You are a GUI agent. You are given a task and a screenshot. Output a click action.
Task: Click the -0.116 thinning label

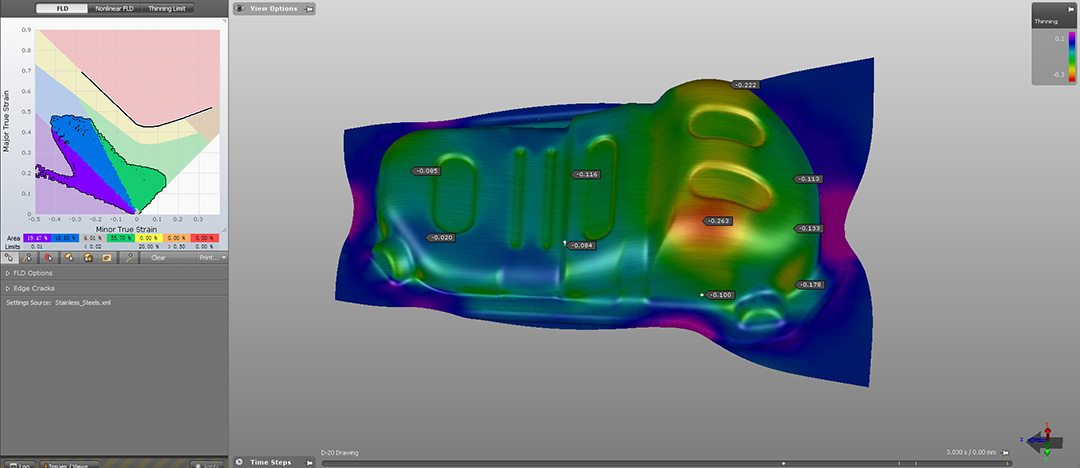[x=585, y=174]
